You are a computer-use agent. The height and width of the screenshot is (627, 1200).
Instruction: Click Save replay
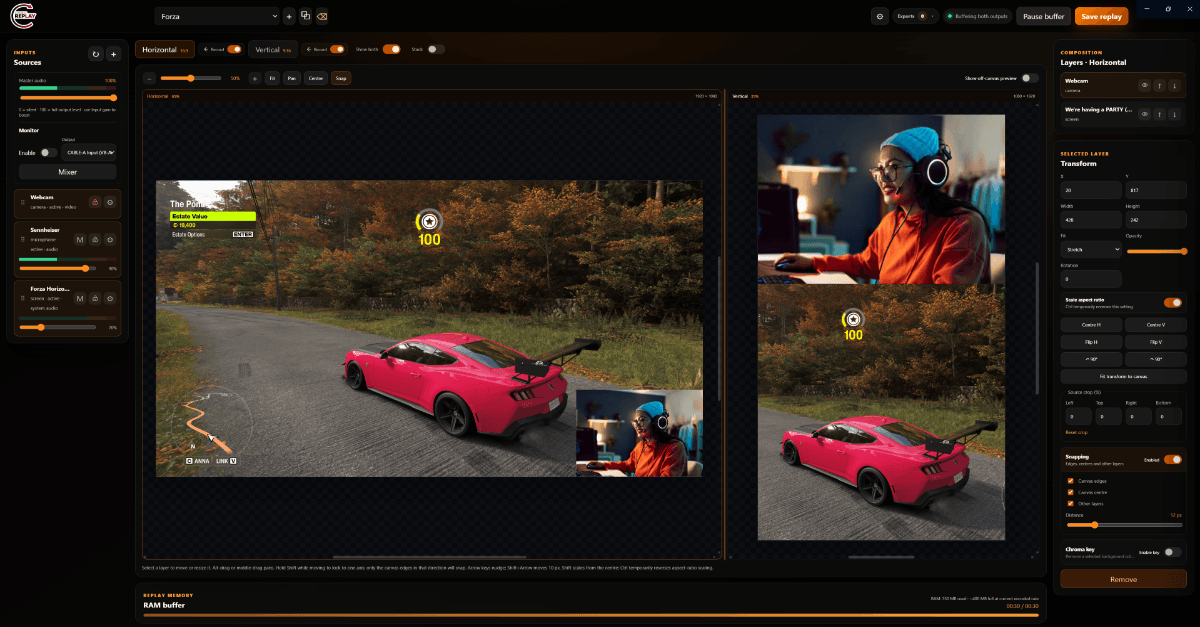(1101, 16)
